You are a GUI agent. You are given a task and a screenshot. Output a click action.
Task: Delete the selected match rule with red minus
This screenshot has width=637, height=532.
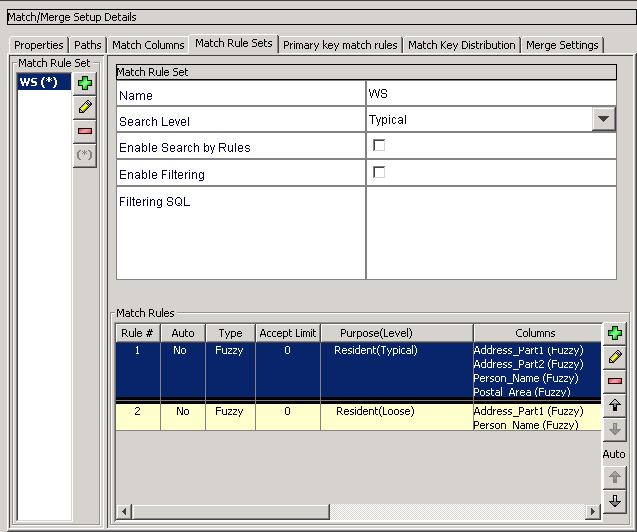pos(615,381)
